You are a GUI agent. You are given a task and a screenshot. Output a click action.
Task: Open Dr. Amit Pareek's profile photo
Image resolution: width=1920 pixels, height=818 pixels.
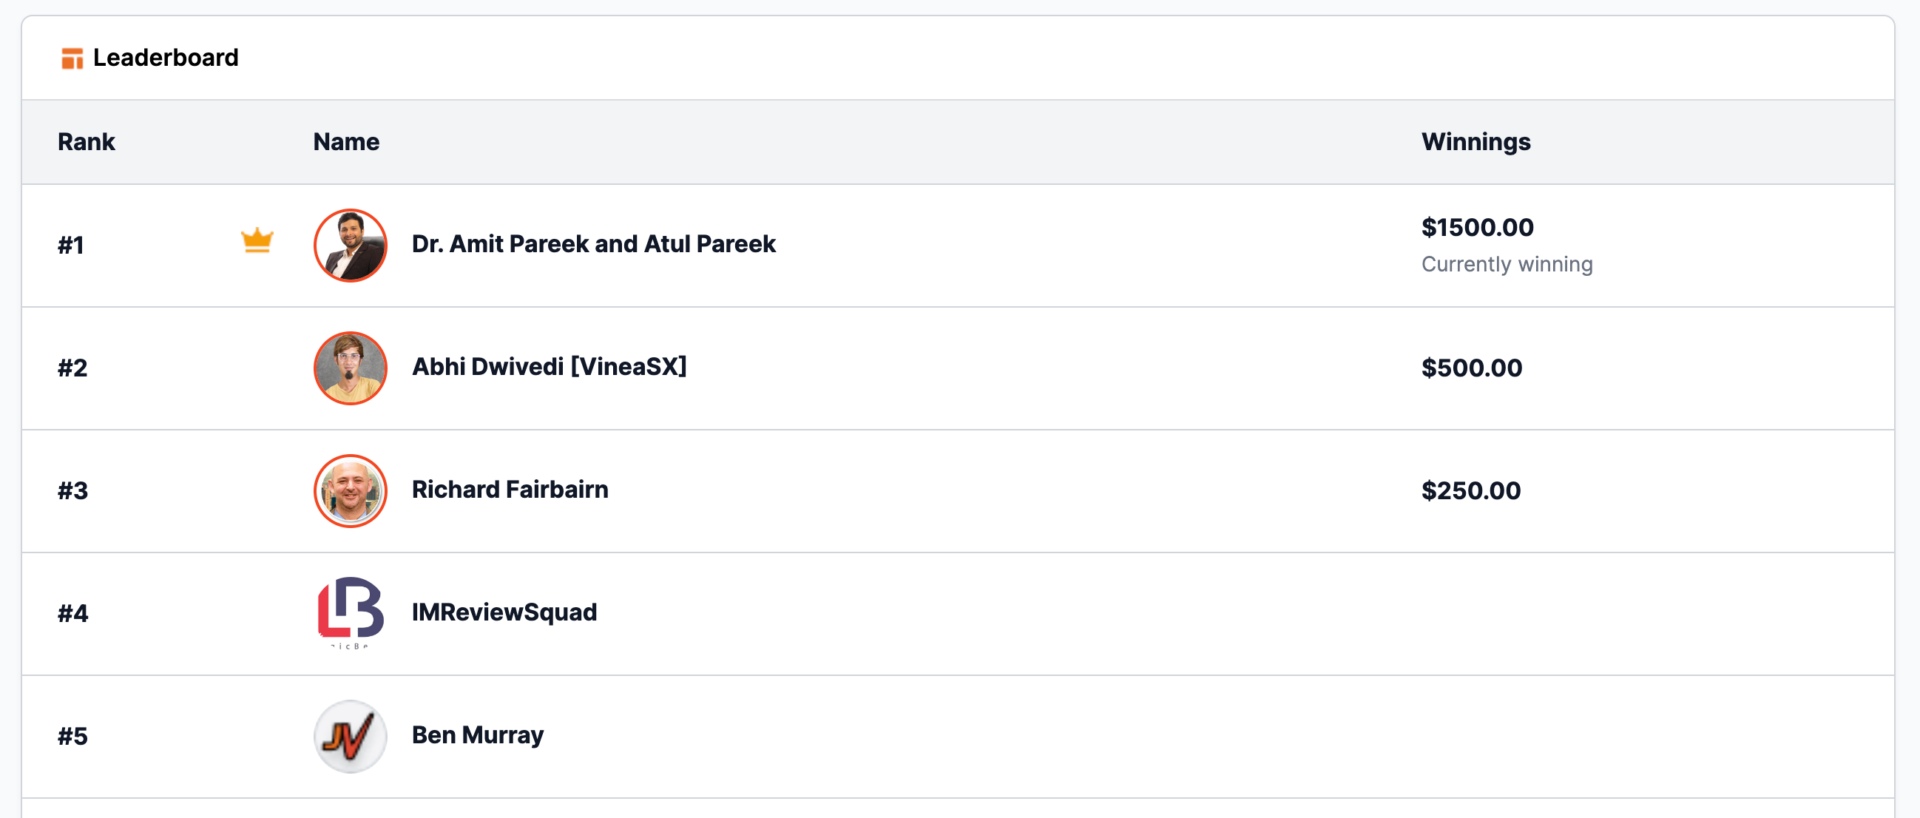350,245
